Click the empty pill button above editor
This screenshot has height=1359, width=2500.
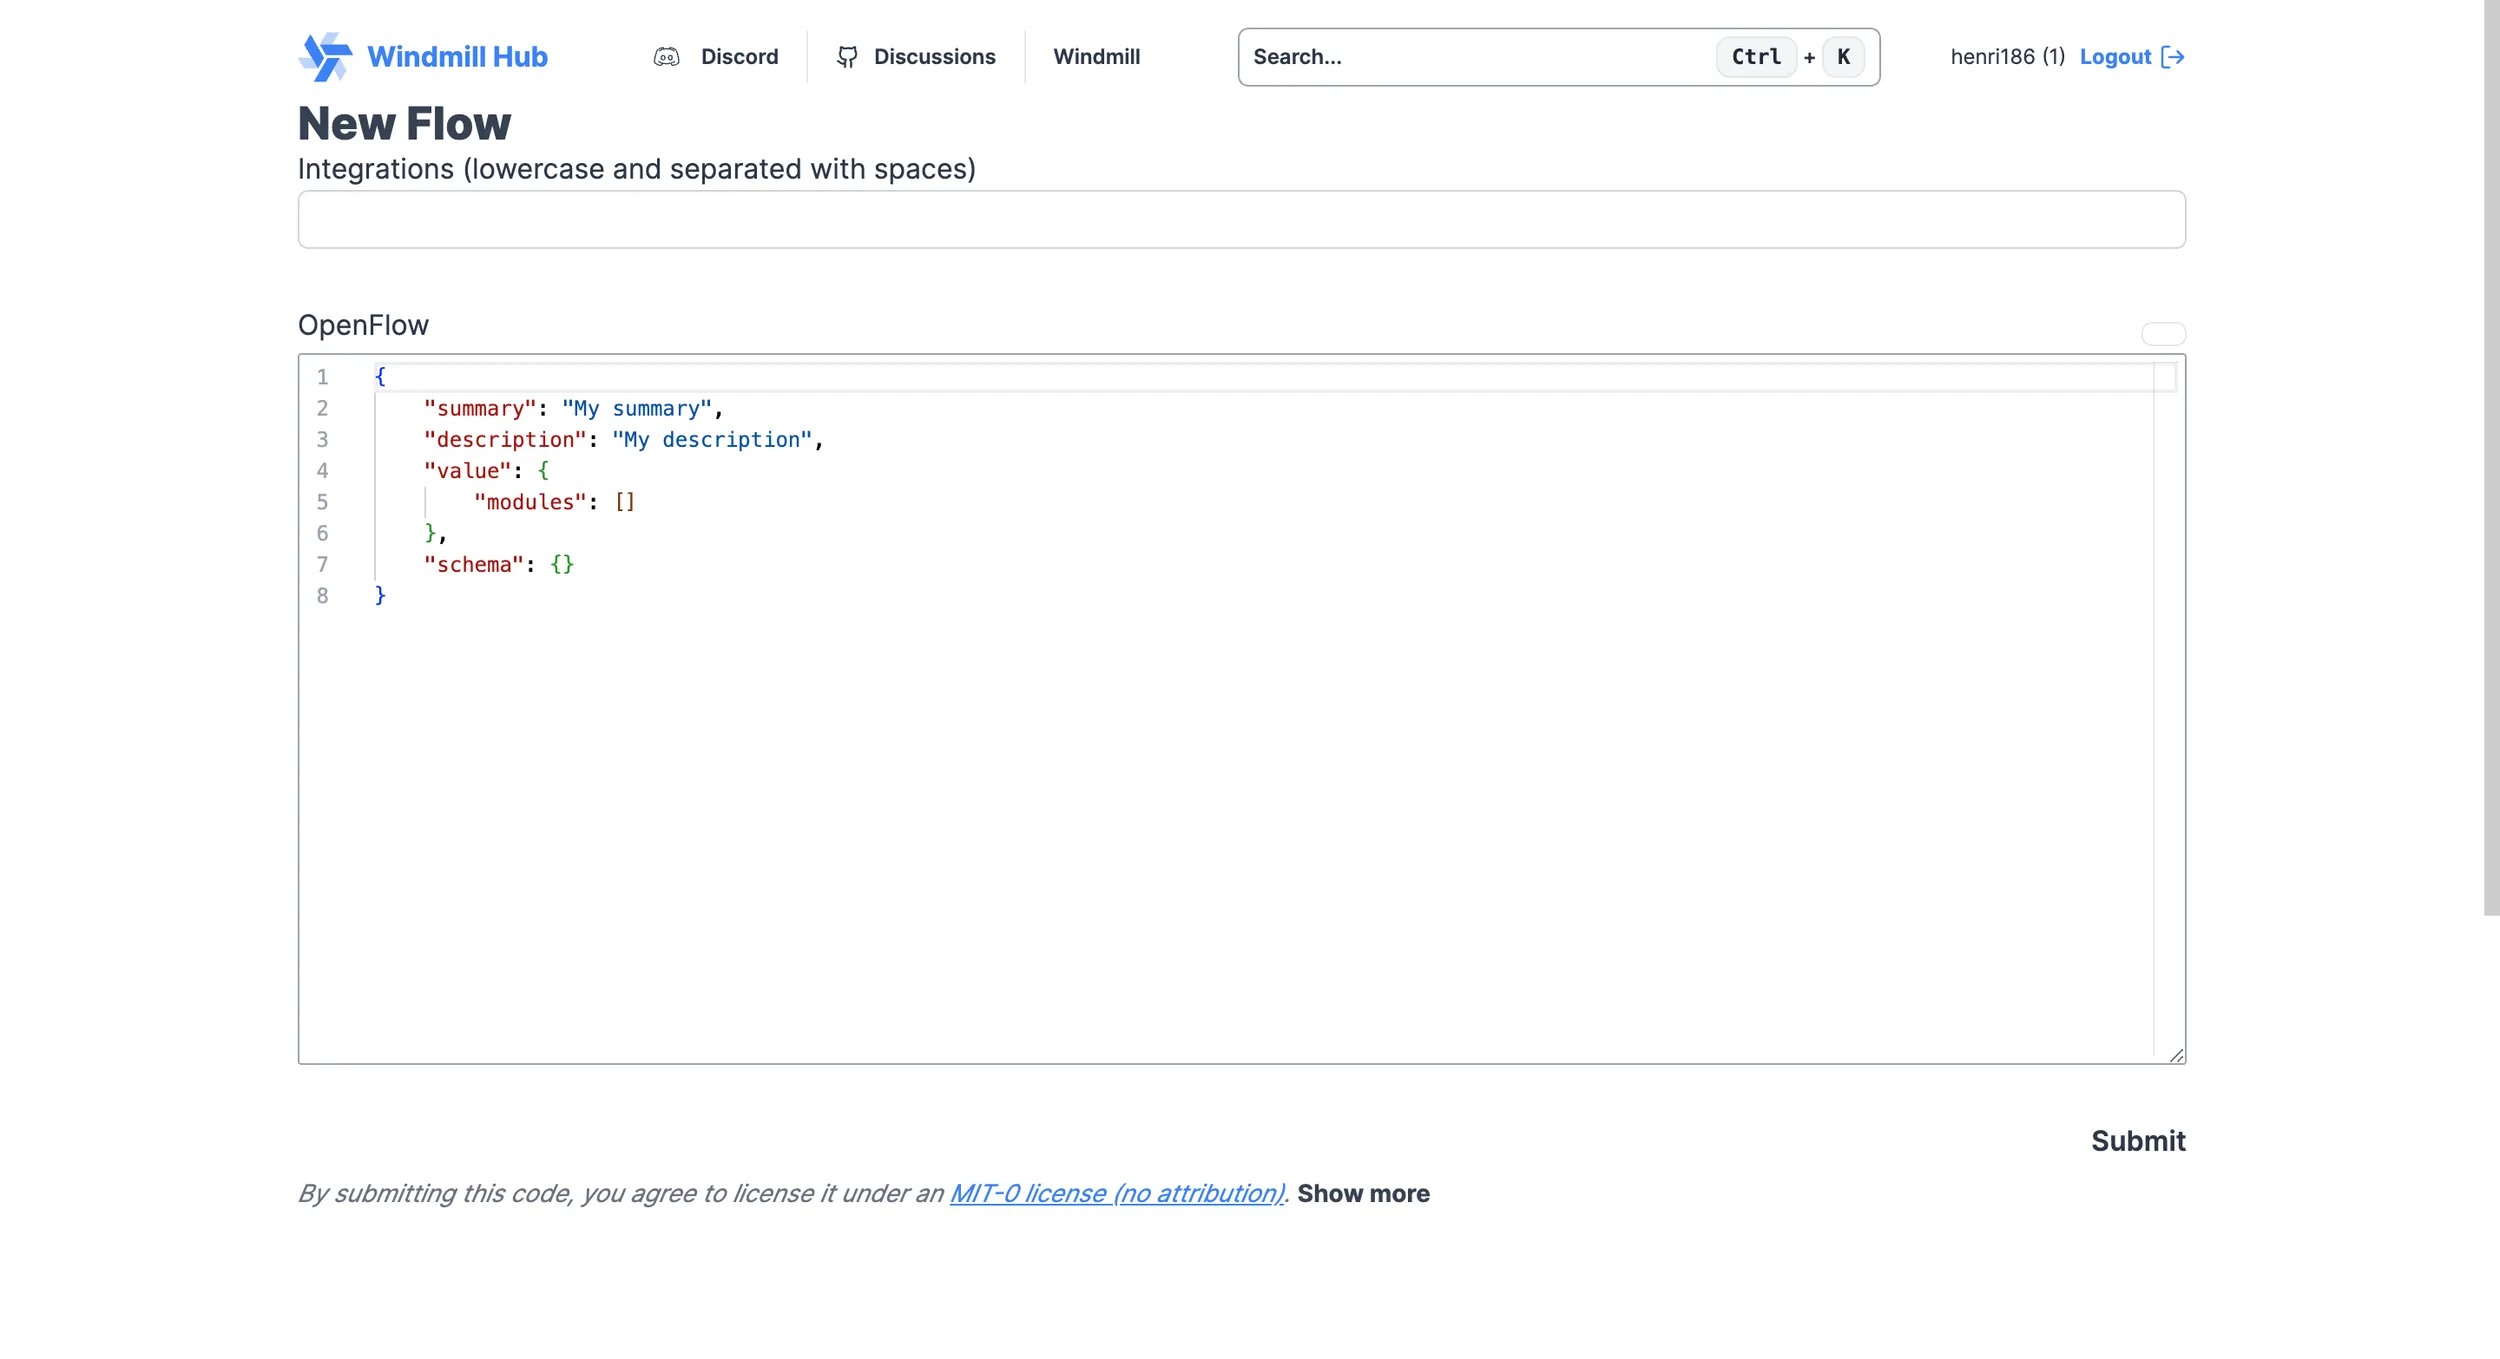tap(2163, 334)
